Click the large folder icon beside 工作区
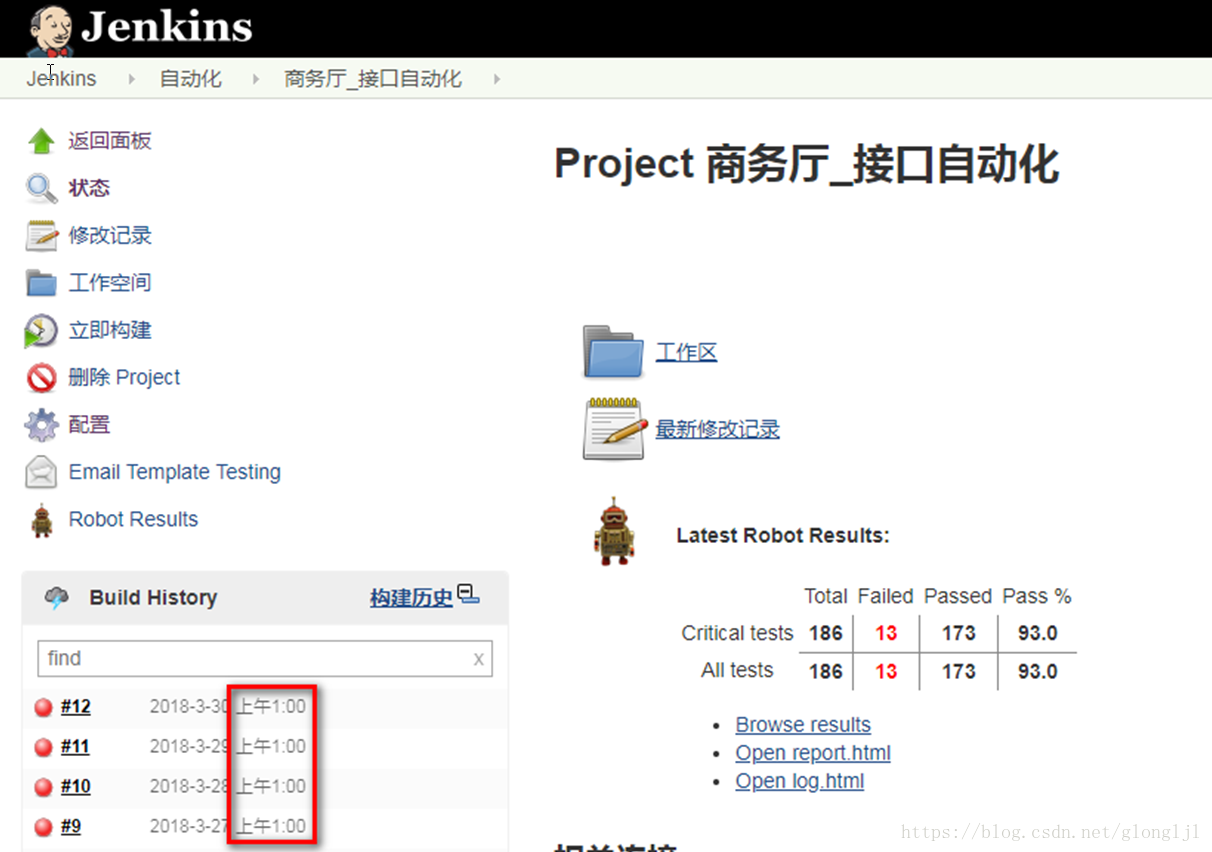 click(x=613, y=352)
